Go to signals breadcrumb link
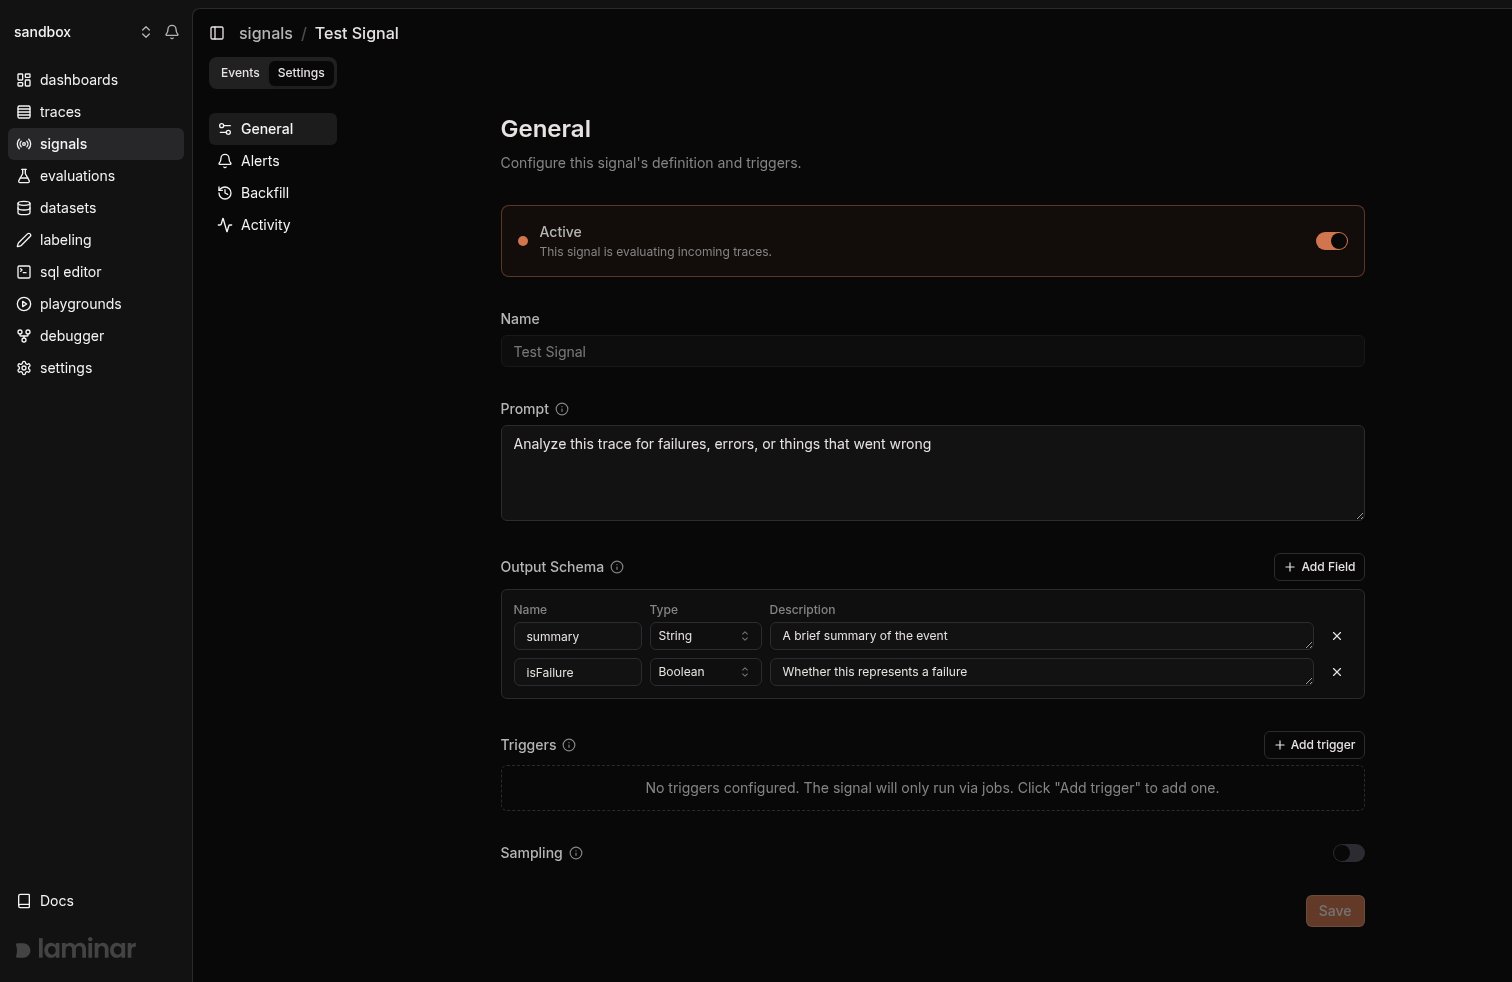 (266, 33)
